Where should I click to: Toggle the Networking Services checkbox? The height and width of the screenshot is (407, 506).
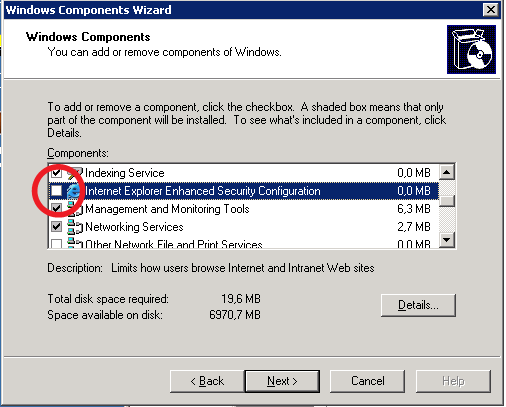[56, 227]
